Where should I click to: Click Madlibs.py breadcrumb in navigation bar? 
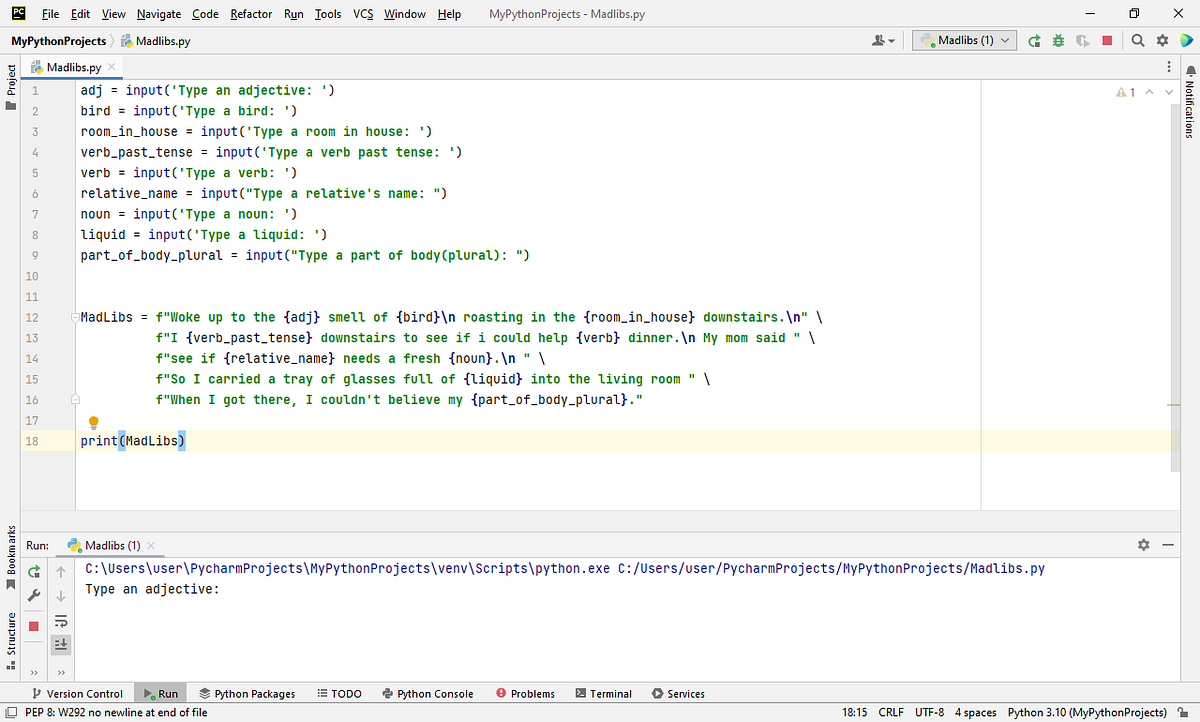coord(155,41)
